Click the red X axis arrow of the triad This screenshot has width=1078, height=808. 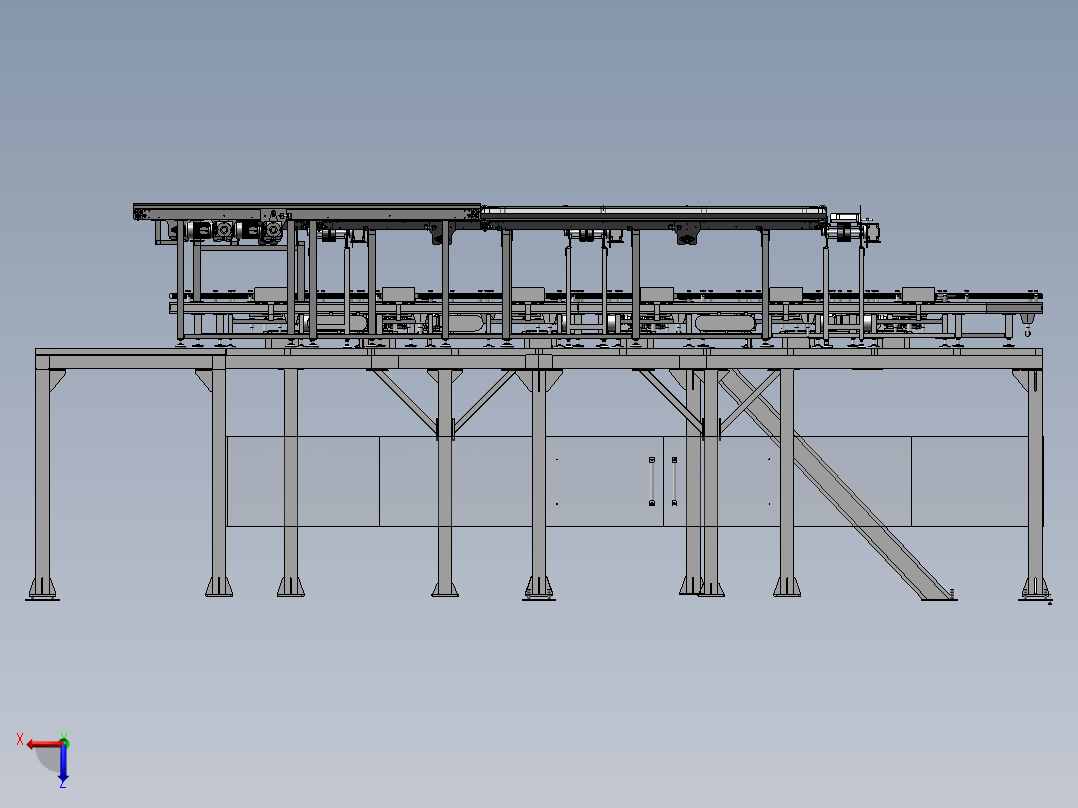[x=44, y=745]
